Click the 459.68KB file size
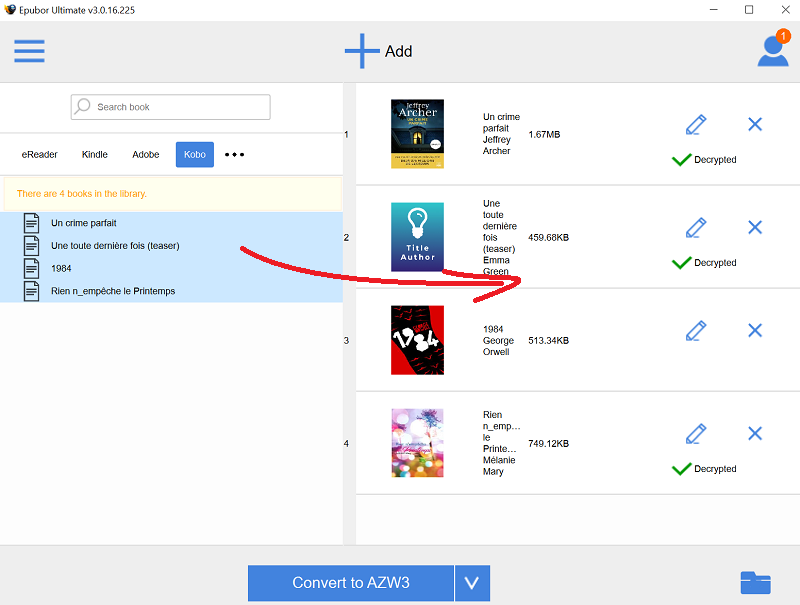 [548, 238]
